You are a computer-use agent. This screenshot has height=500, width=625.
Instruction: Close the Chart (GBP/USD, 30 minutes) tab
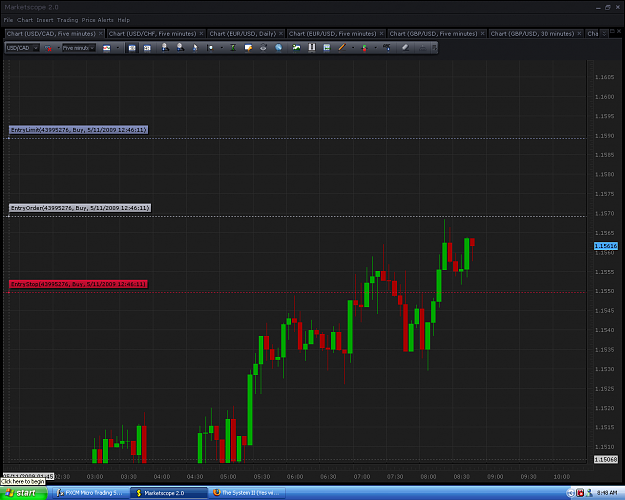pos(580,33)
